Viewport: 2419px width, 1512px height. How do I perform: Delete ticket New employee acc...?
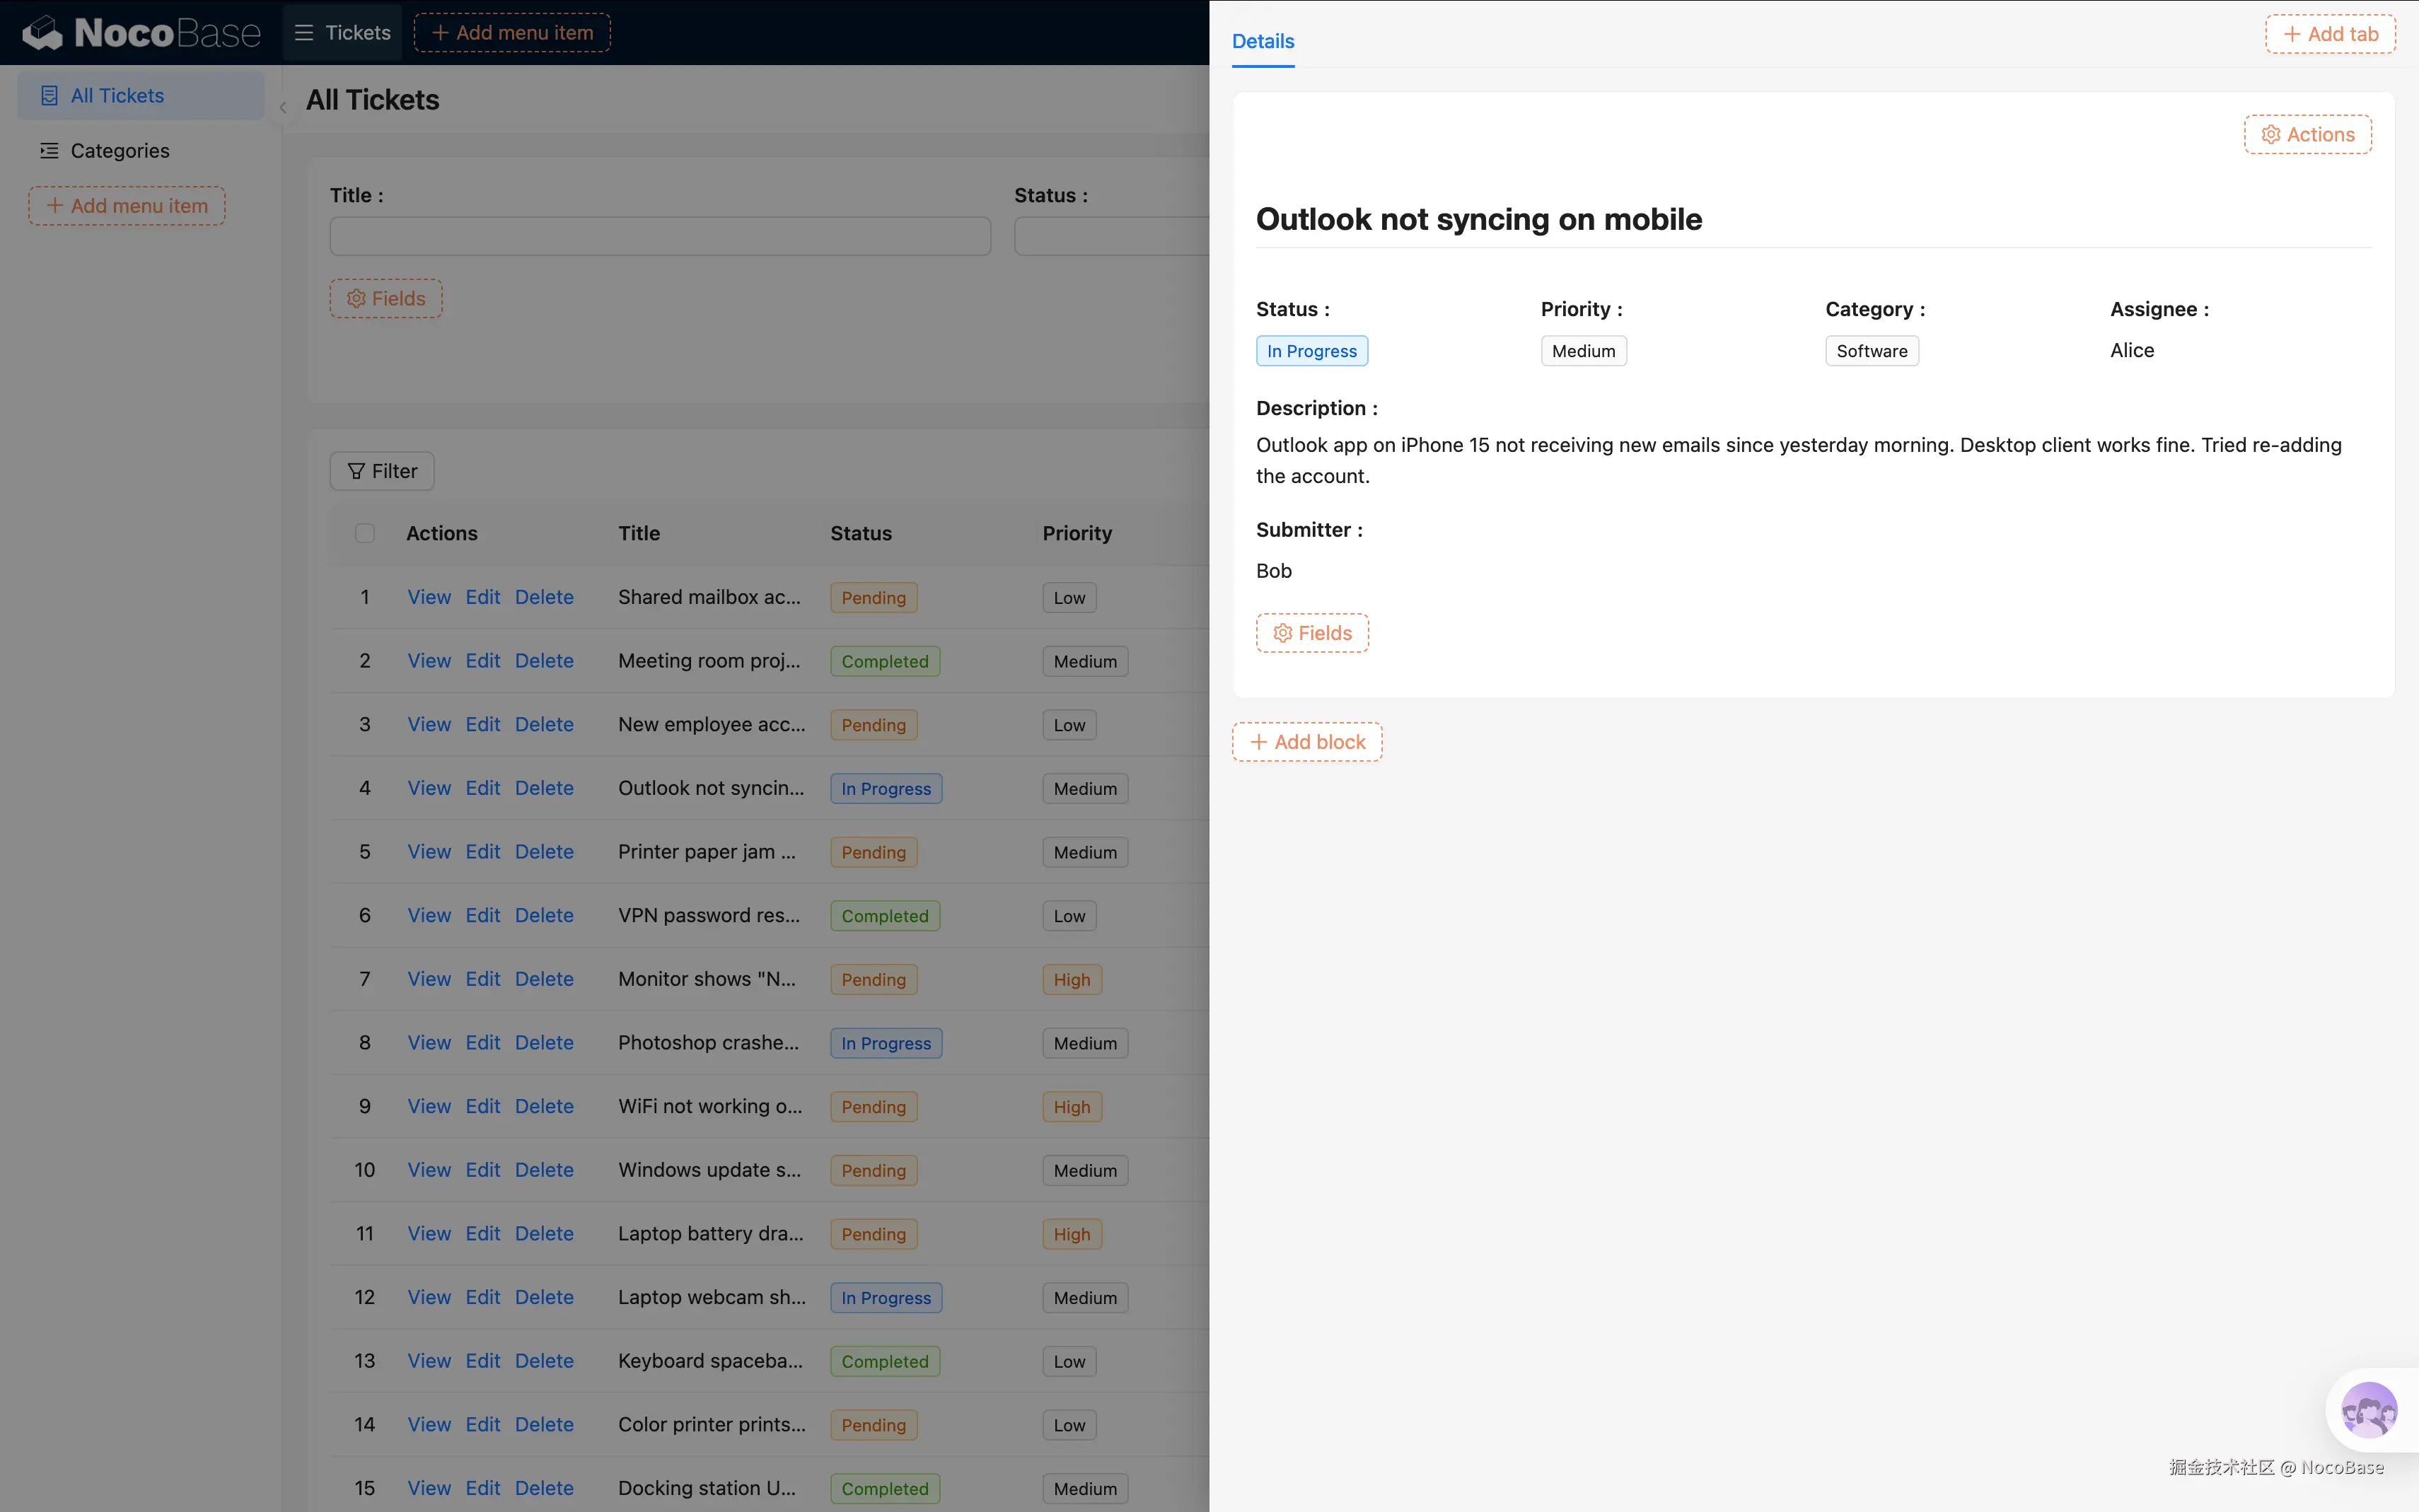[x=544, y=725]
